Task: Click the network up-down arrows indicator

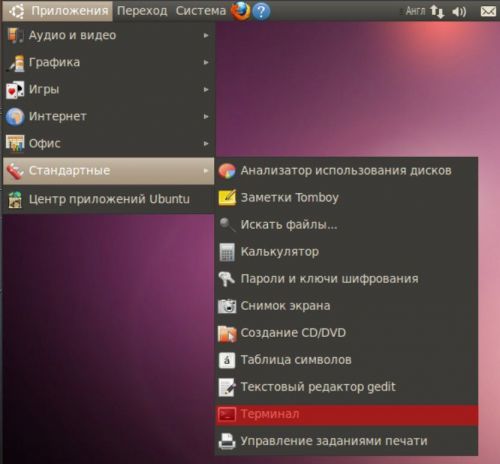Action: [437, 11]
